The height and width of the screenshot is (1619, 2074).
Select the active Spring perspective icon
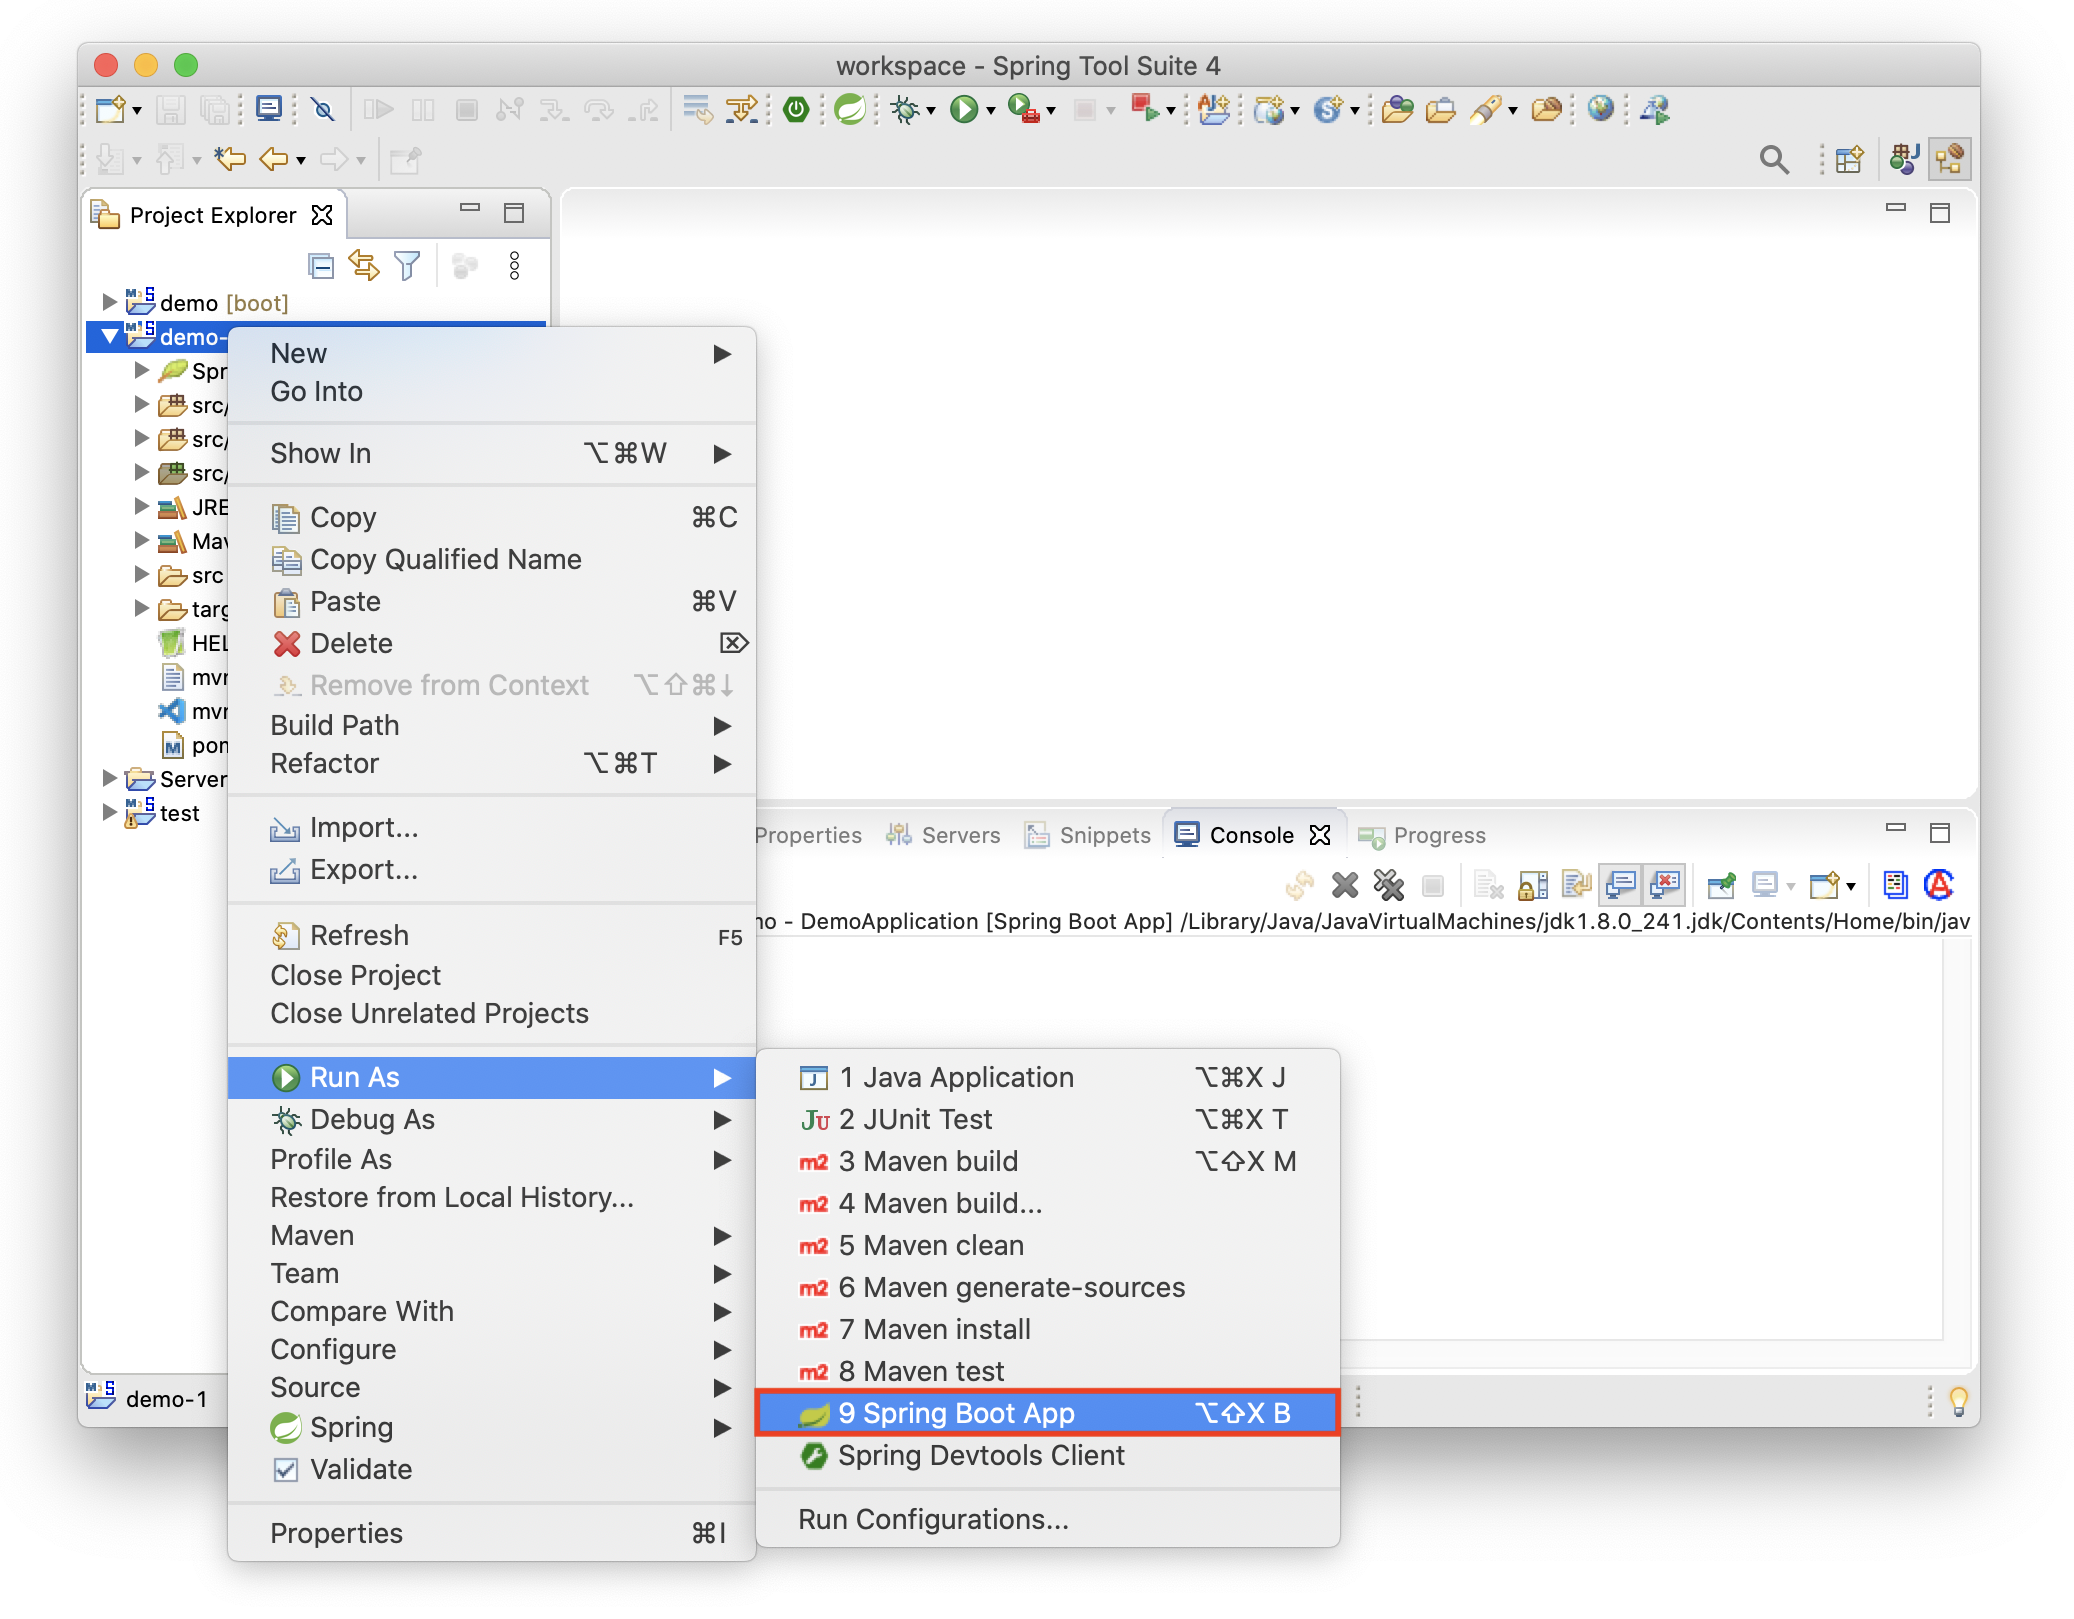point(1950,159)
